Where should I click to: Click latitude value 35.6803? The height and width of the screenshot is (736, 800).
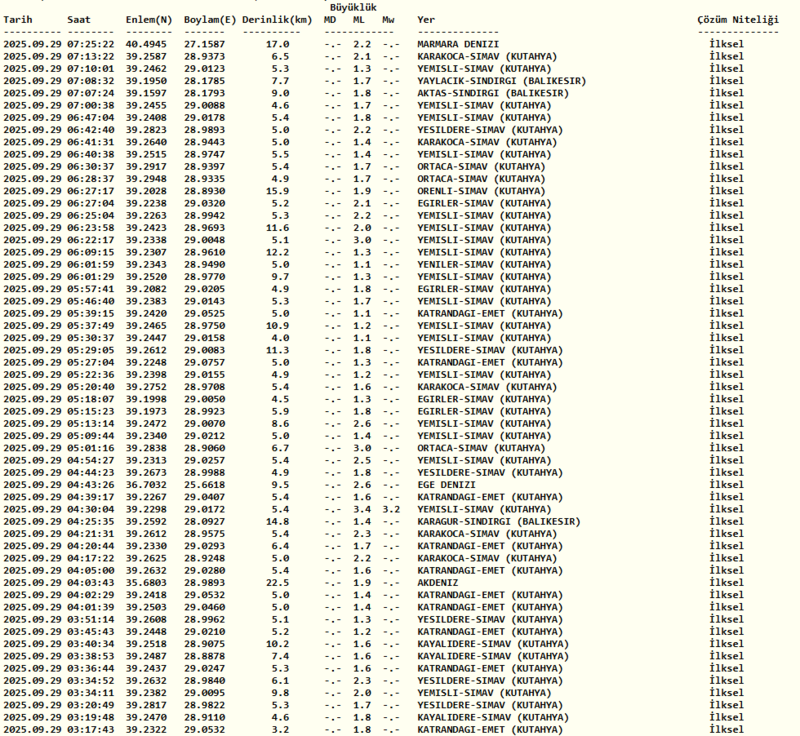click(146, 583)
